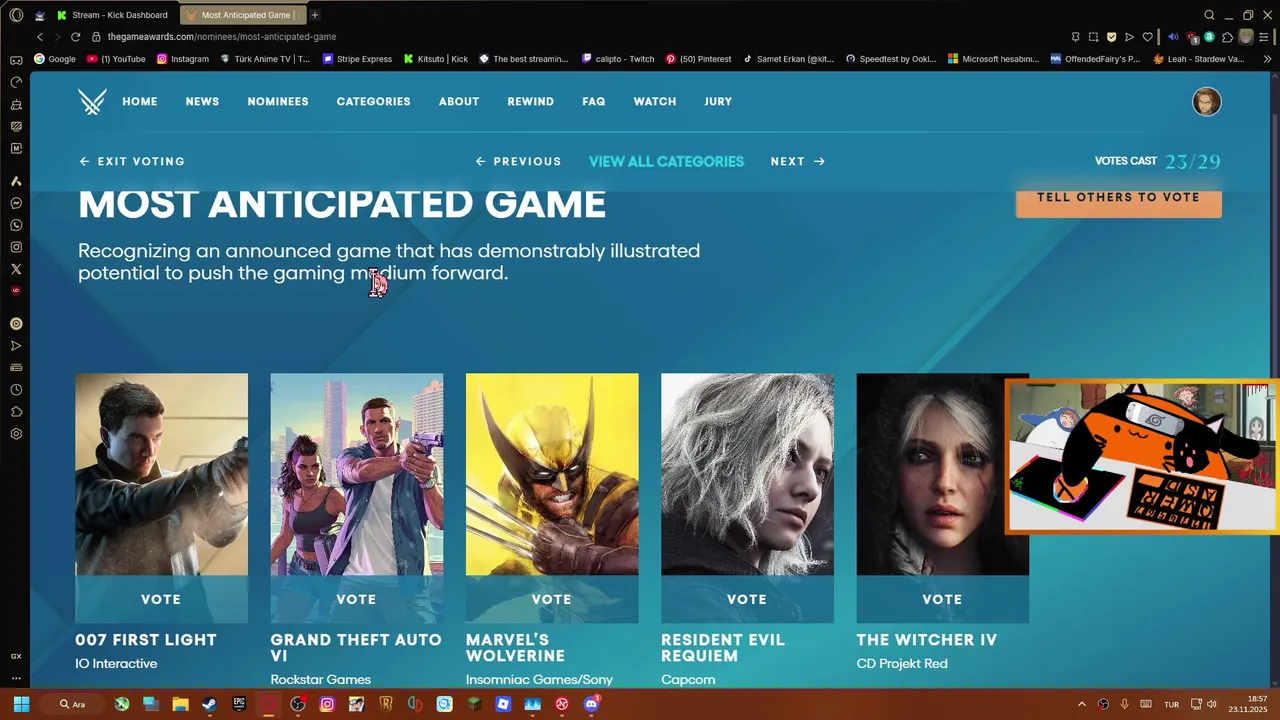Image resolution: width=1280 pixels, height=720 pixels.
Task: Open the Opera menu logo
Action: pos(16,15)
